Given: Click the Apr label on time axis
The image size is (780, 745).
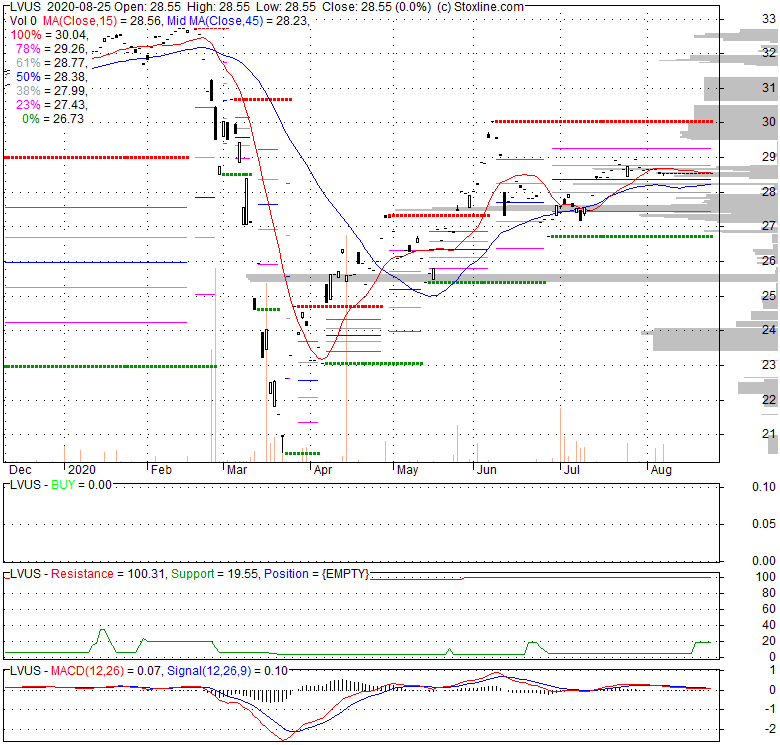Looking at the screenshot, I should pyautogui.click(x=323, y=470).
